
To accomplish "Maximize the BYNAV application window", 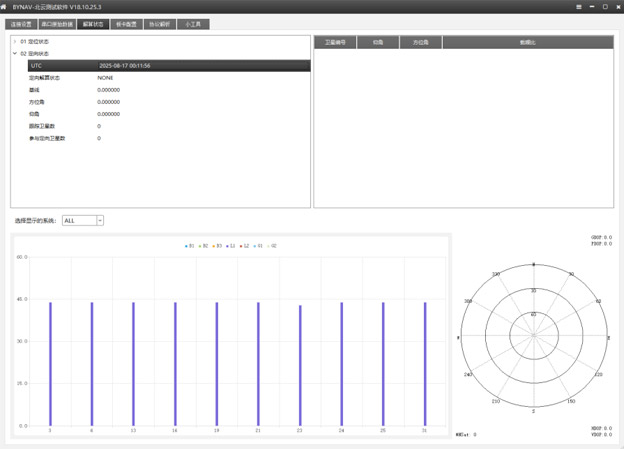I will click(x=605, y=6).
